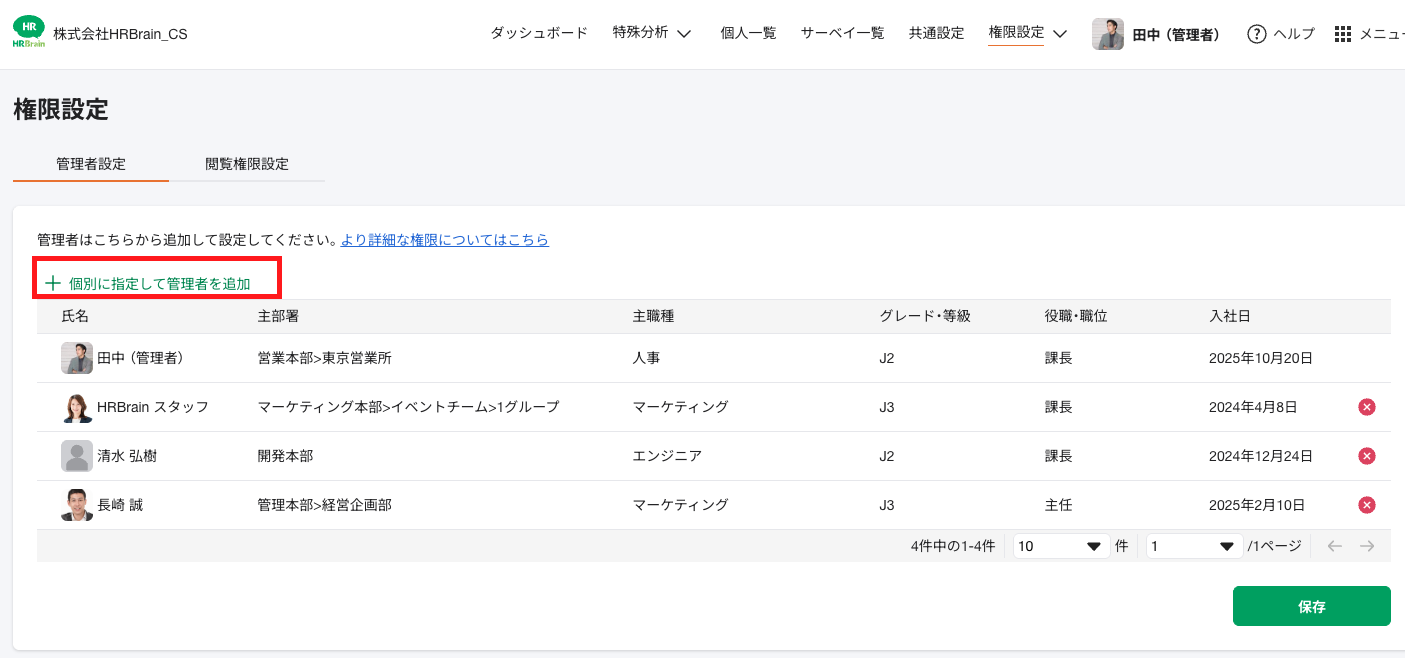
Task: Click the green 保存 button
Action: (x=1311, y=606)
